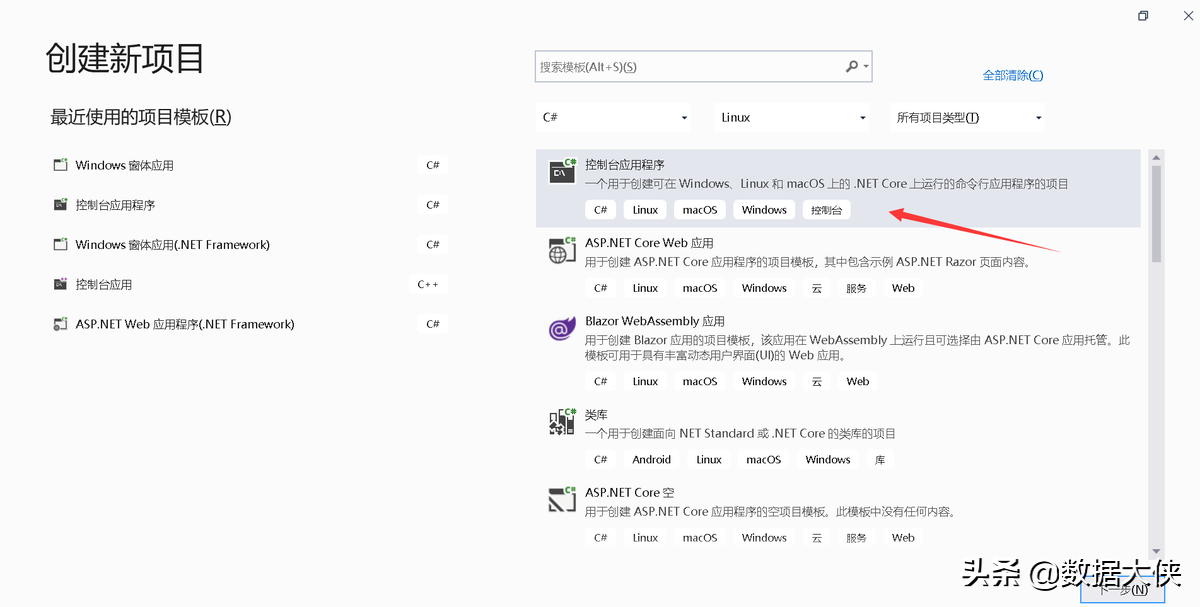Click the ASP.NET Core Empty (空) template icon
Viewport: 1200px width, 607px height.
pos(563,499)
